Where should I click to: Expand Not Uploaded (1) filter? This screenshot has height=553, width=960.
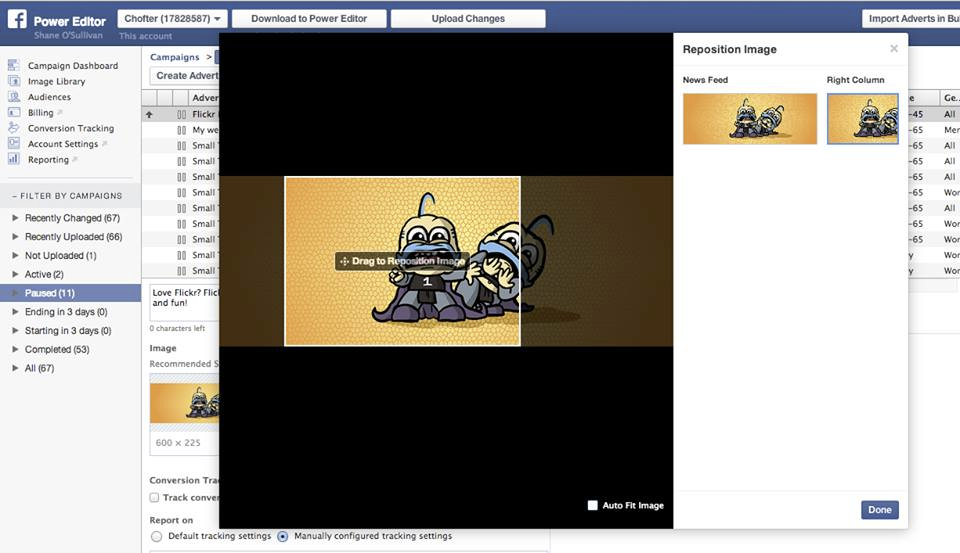[15, 255]
